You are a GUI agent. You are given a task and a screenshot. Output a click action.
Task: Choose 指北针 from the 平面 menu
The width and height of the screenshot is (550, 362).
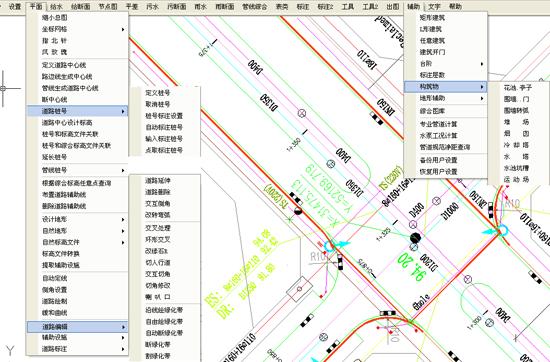54,41
